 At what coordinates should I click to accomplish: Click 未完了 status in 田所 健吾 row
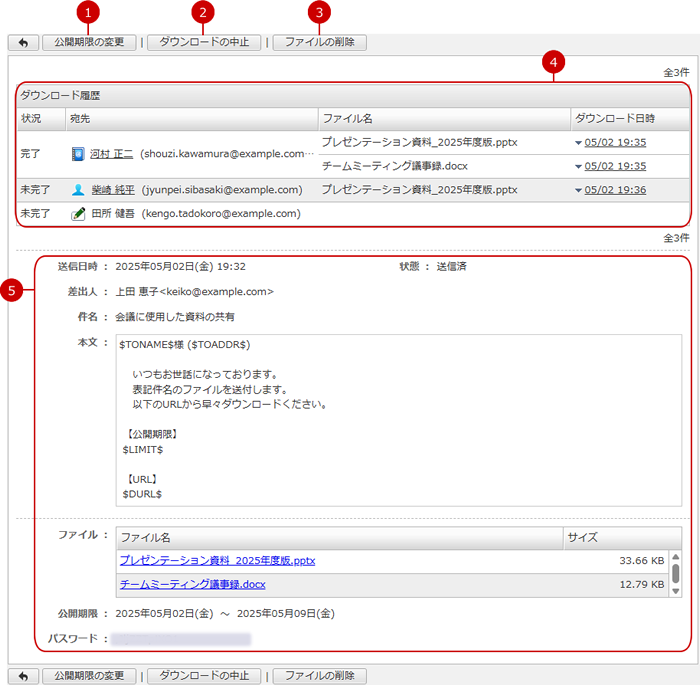35,214
